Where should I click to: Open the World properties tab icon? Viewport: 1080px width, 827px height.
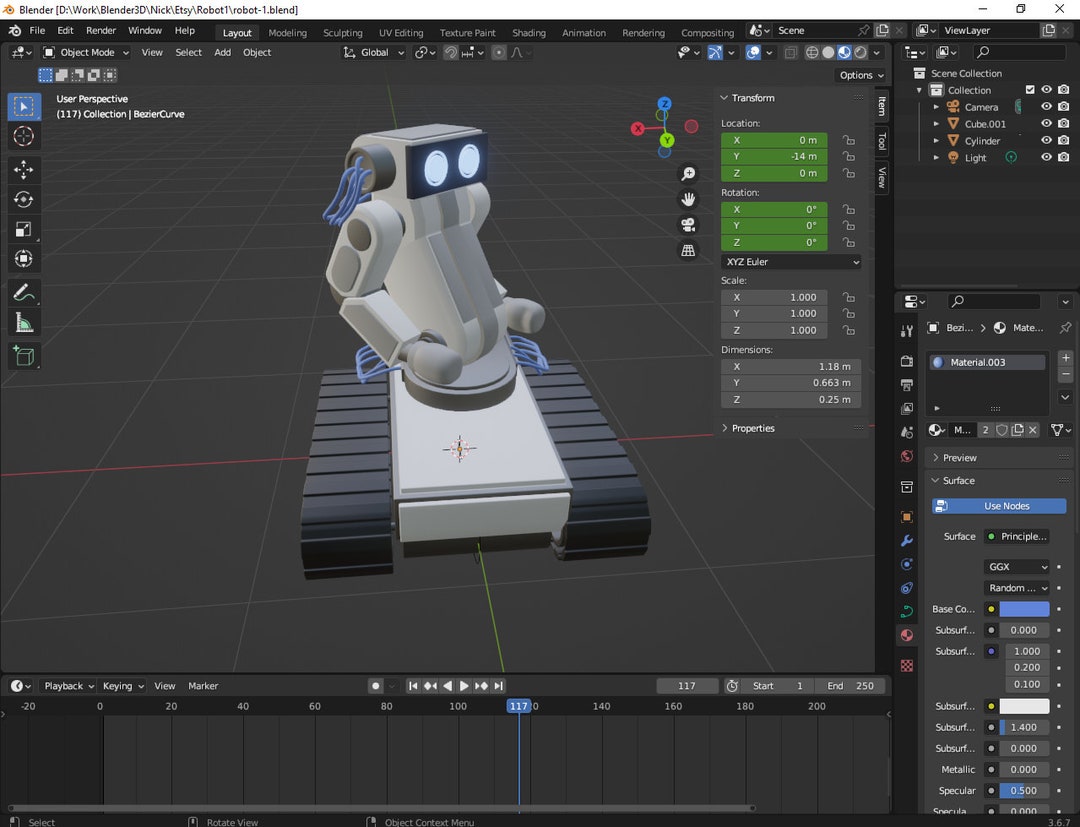coord(907,456)
